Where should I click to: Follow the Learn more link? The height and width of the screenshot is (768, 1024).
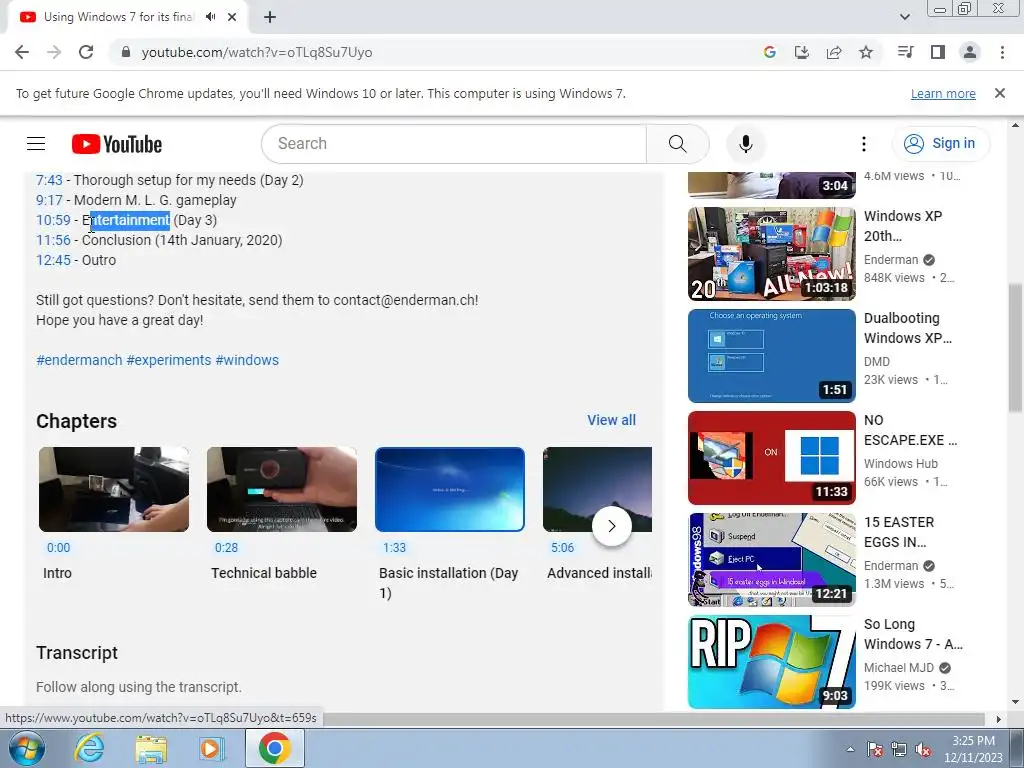pyautogui.click(x=943, y=93)
